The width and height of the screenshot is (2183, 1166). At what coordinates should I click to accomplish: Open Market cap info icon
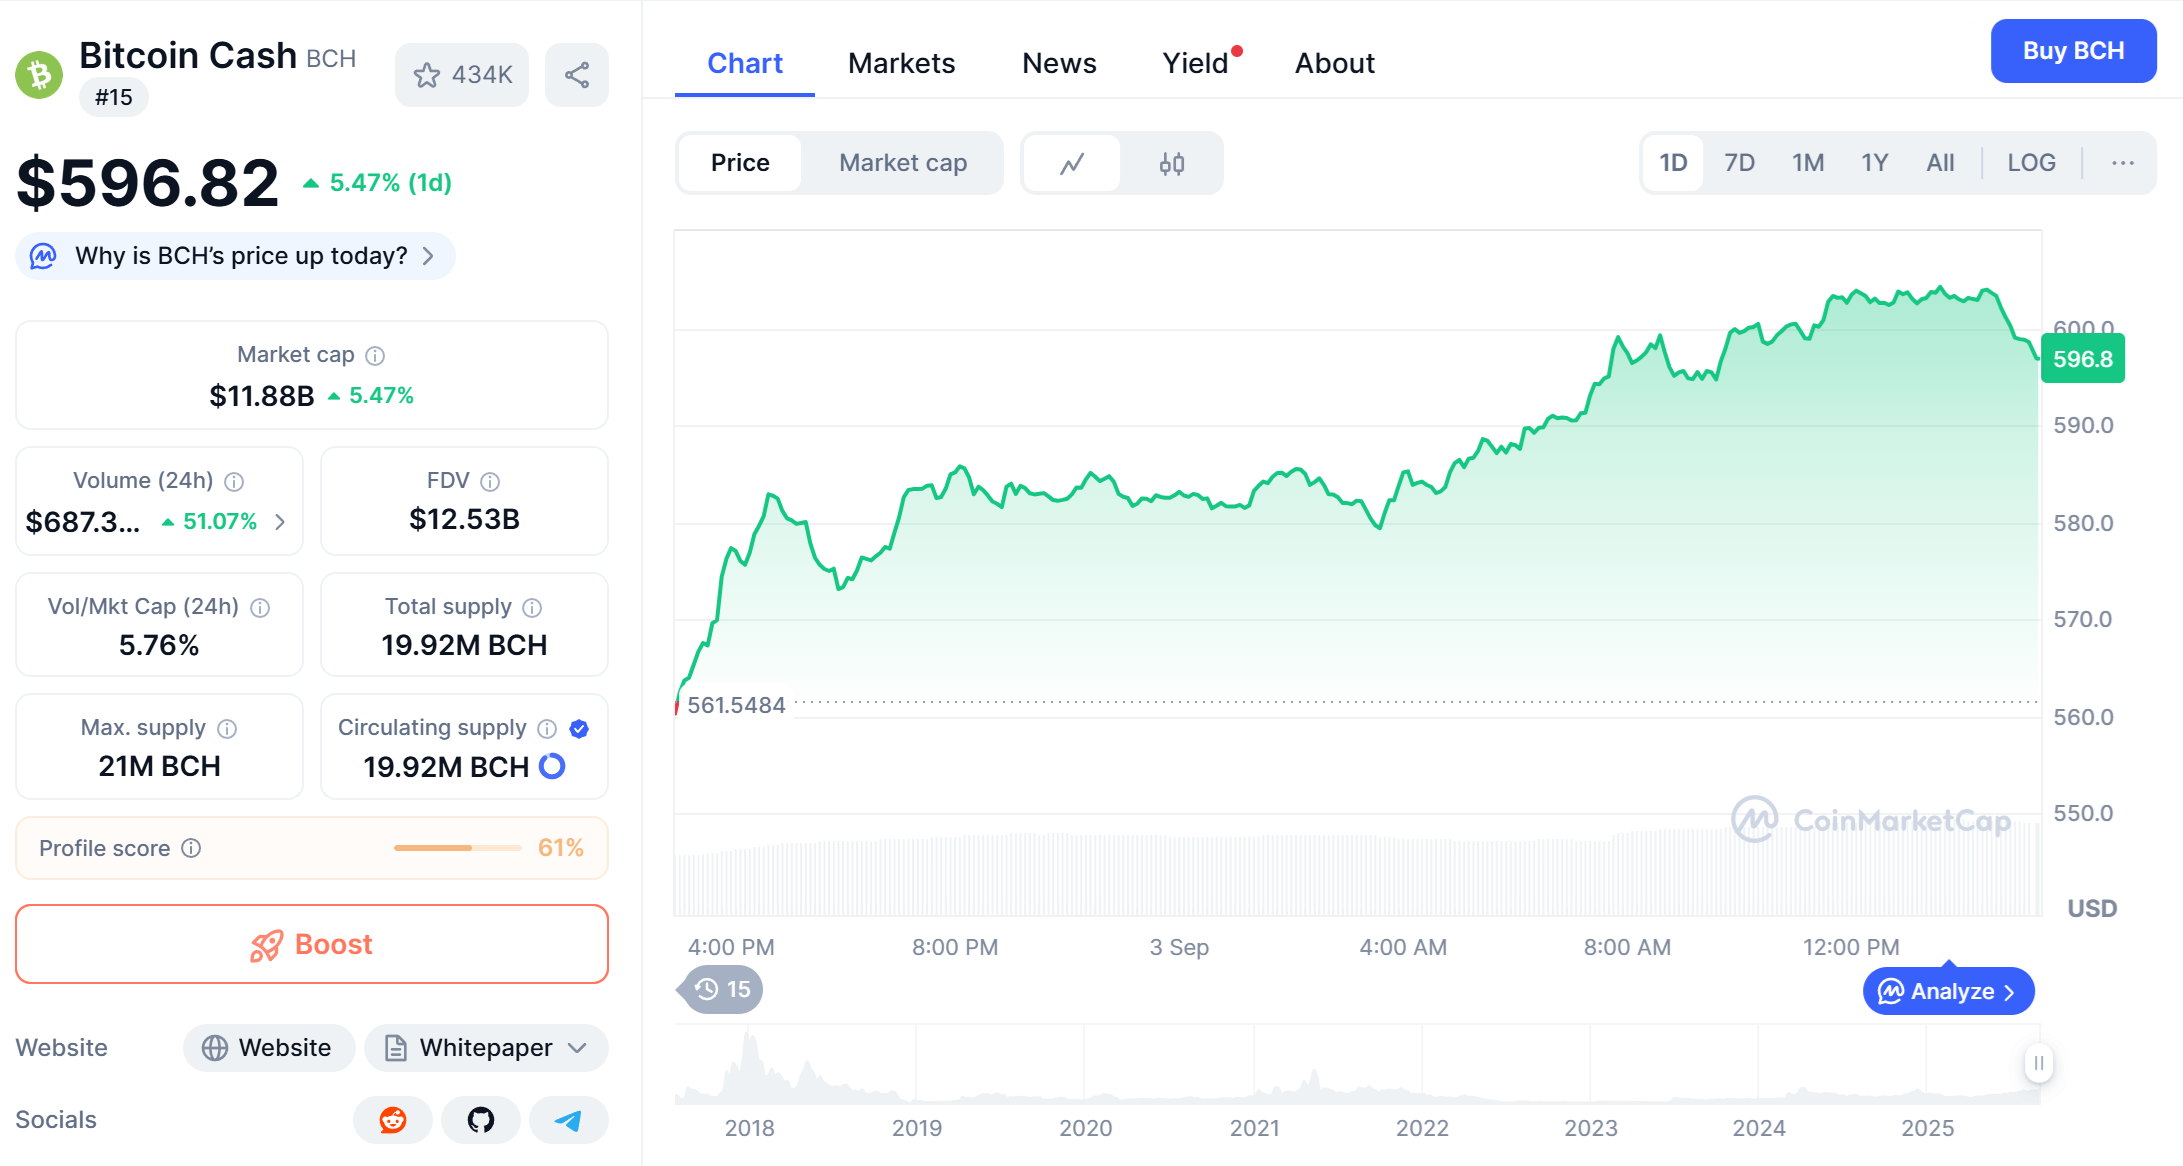point(375,356)
